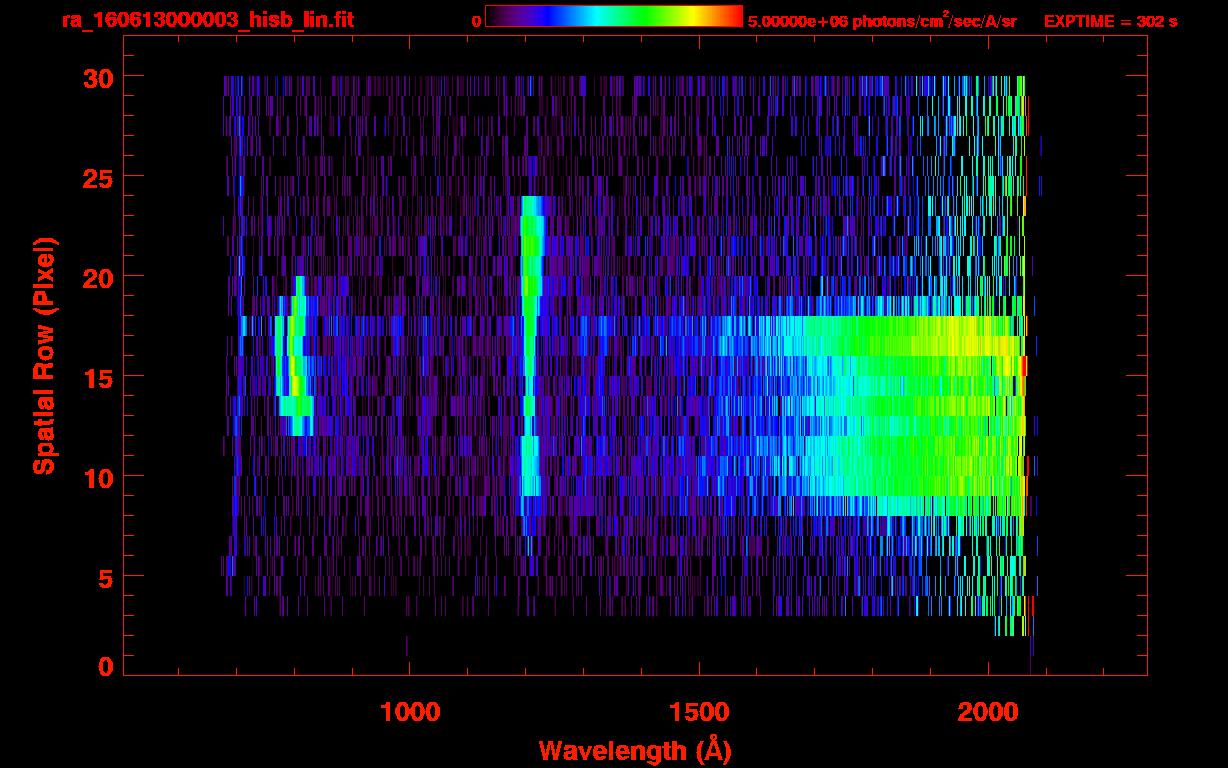Click the 2000 wavelength tick label
Screen dimensions: 1228x768
[x=988, y=711]
